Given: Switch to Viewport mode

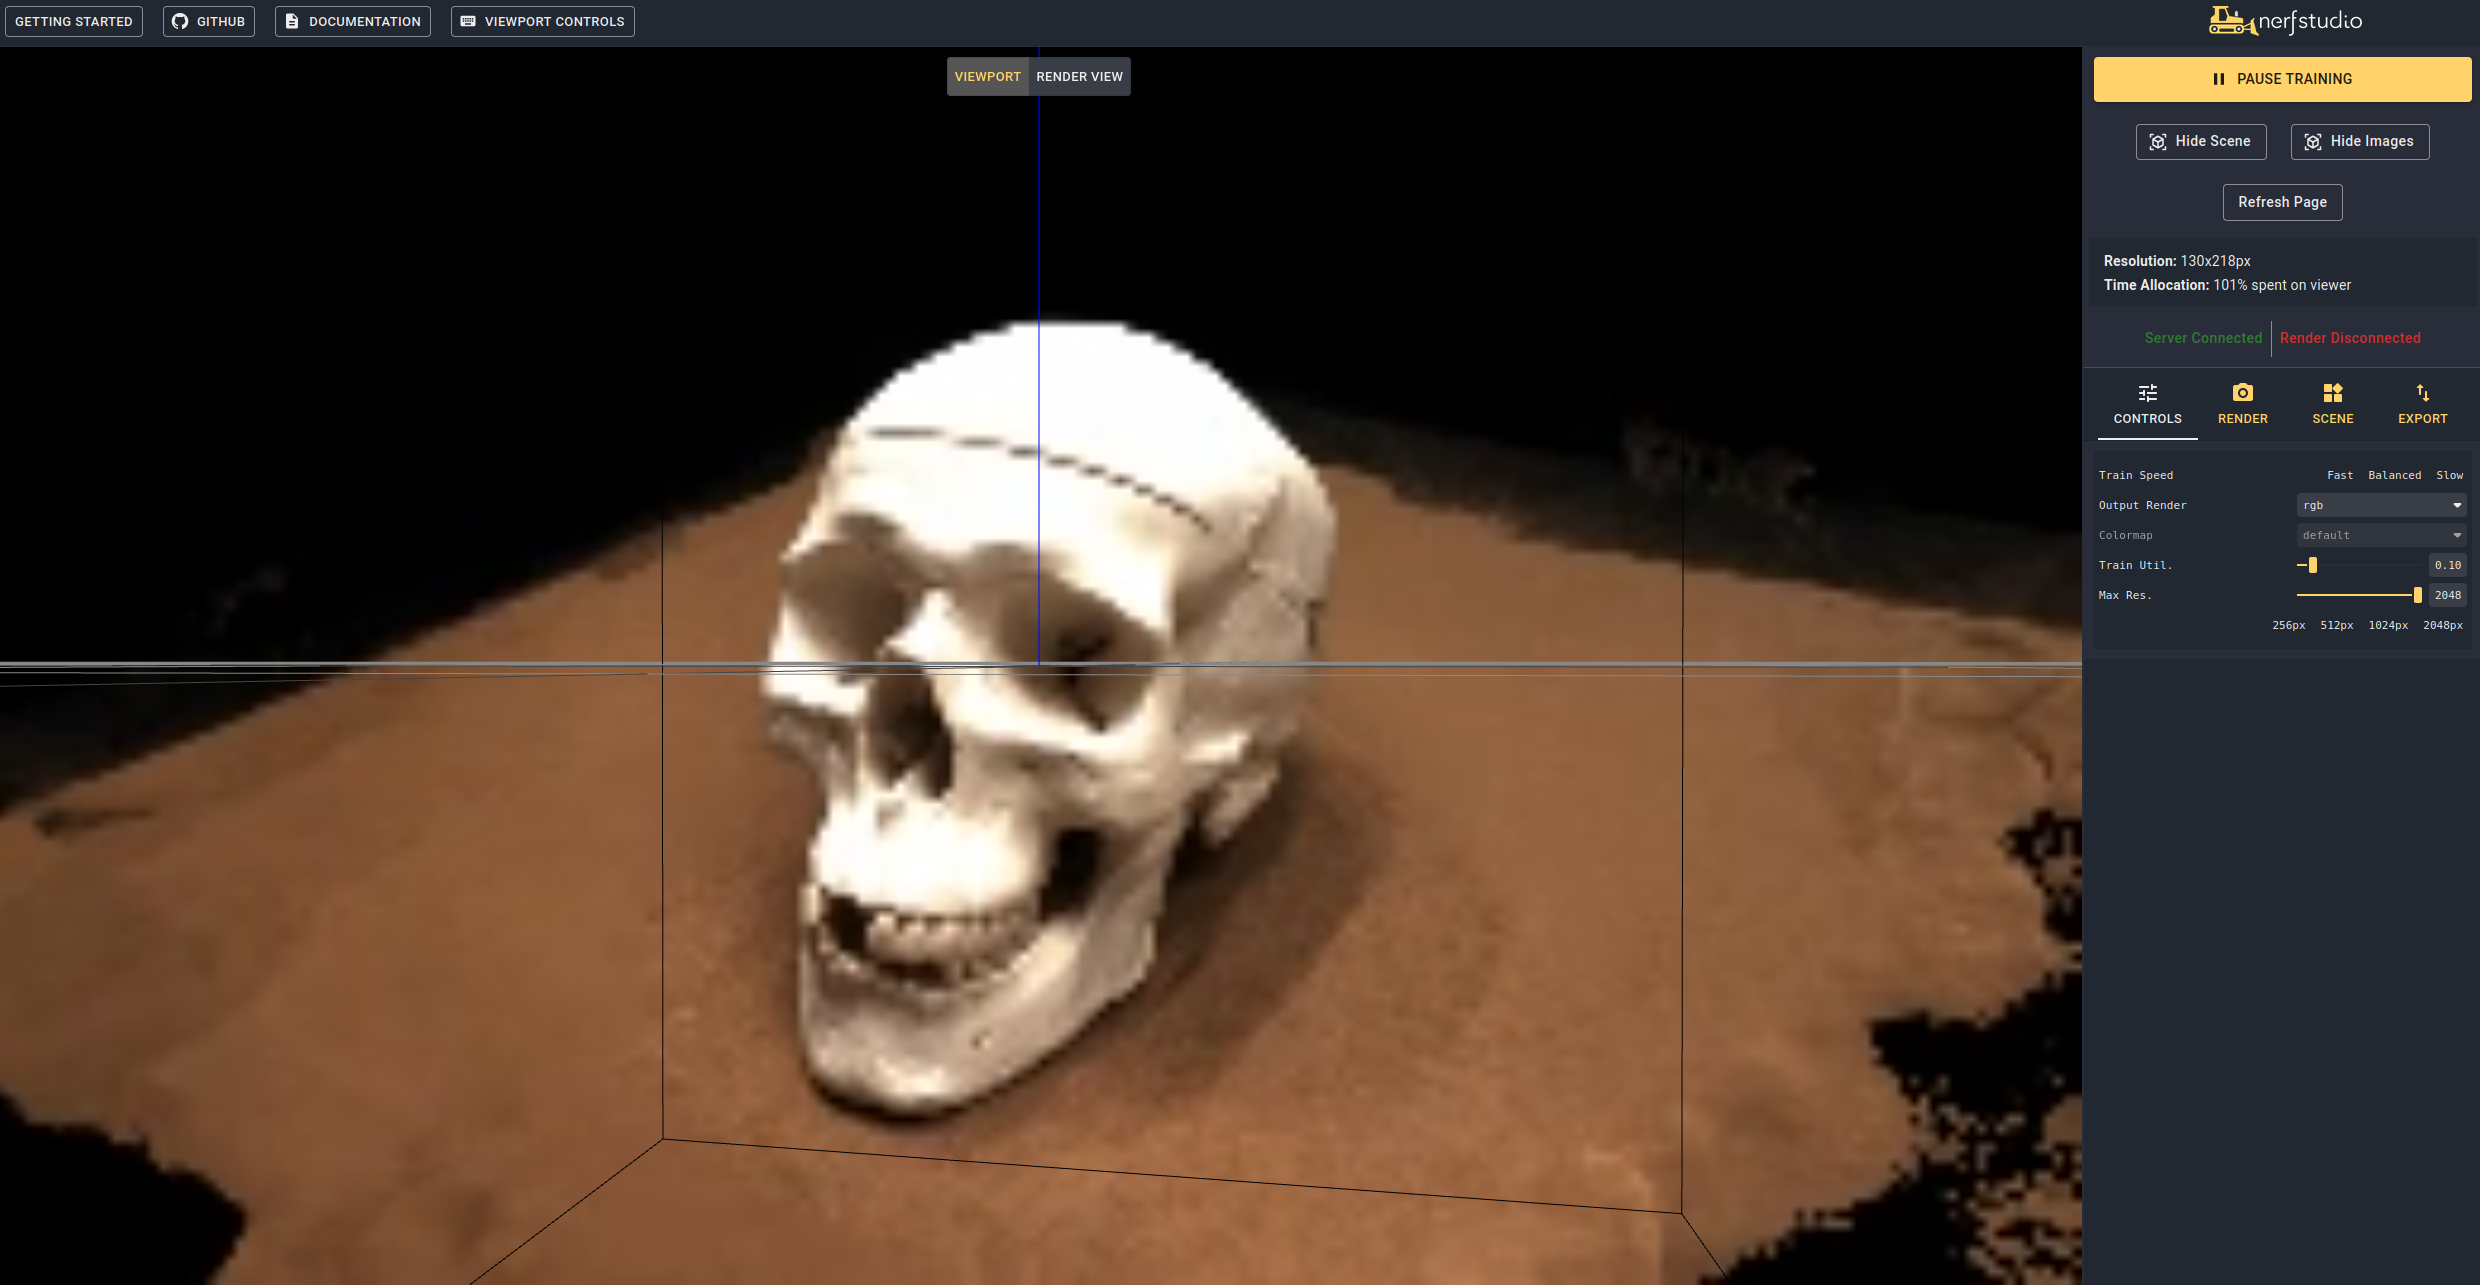Looking at the screenshot, I should tap(988, 77).
